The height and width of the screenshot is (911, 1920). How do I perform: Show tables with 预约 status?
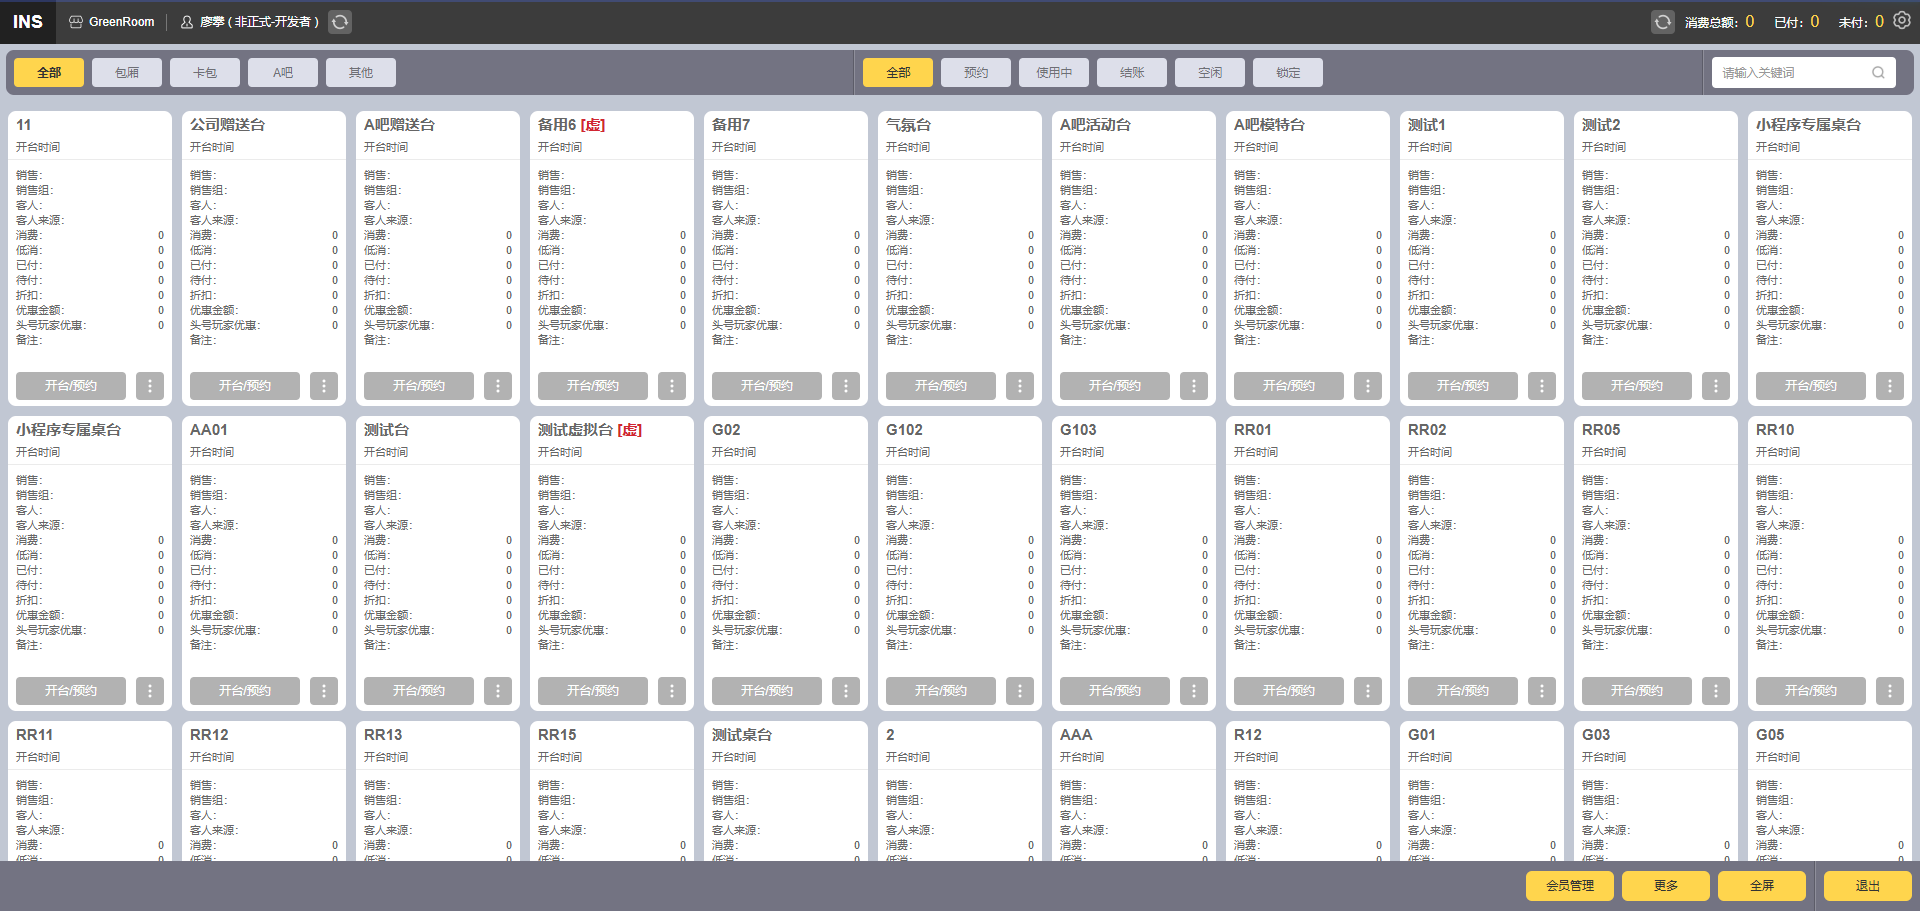[x=976, y=73]
